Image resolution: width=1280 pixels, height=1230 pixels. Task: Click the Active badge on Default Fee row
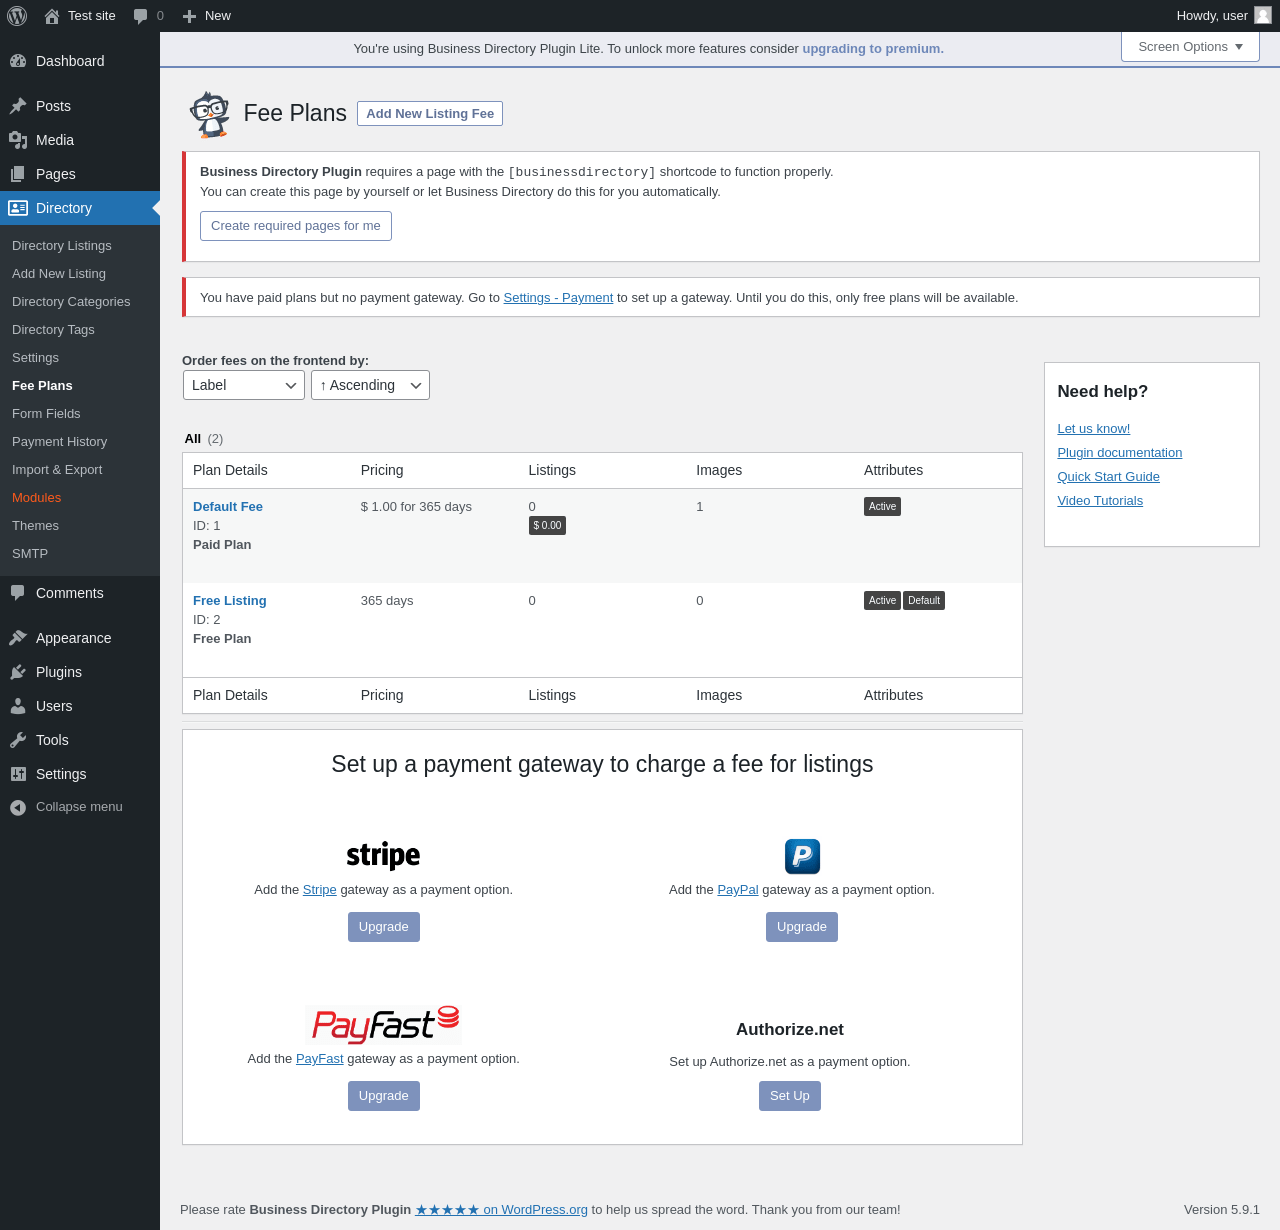click(882, 507)
